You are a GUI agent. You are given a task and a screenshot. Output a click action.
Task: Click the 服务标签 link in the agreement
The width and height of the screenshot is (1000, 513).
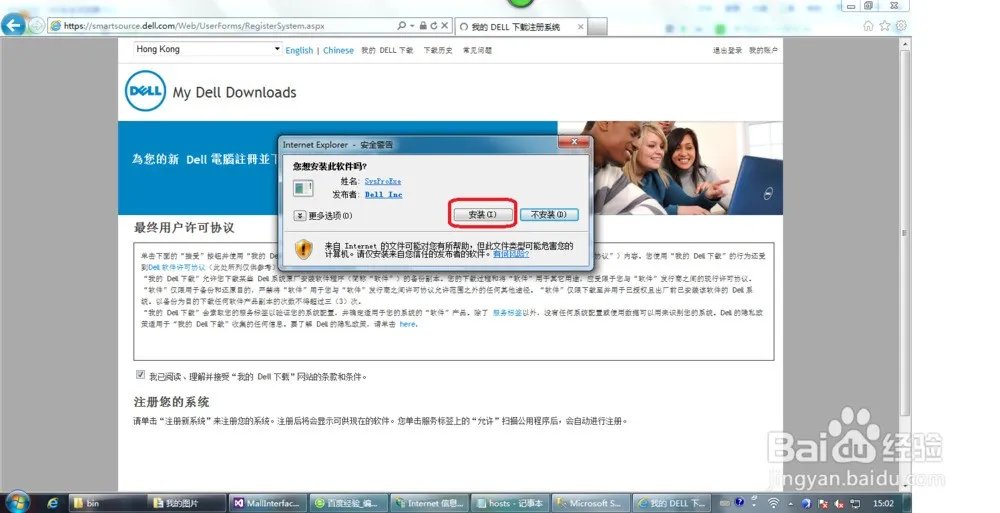507,313
